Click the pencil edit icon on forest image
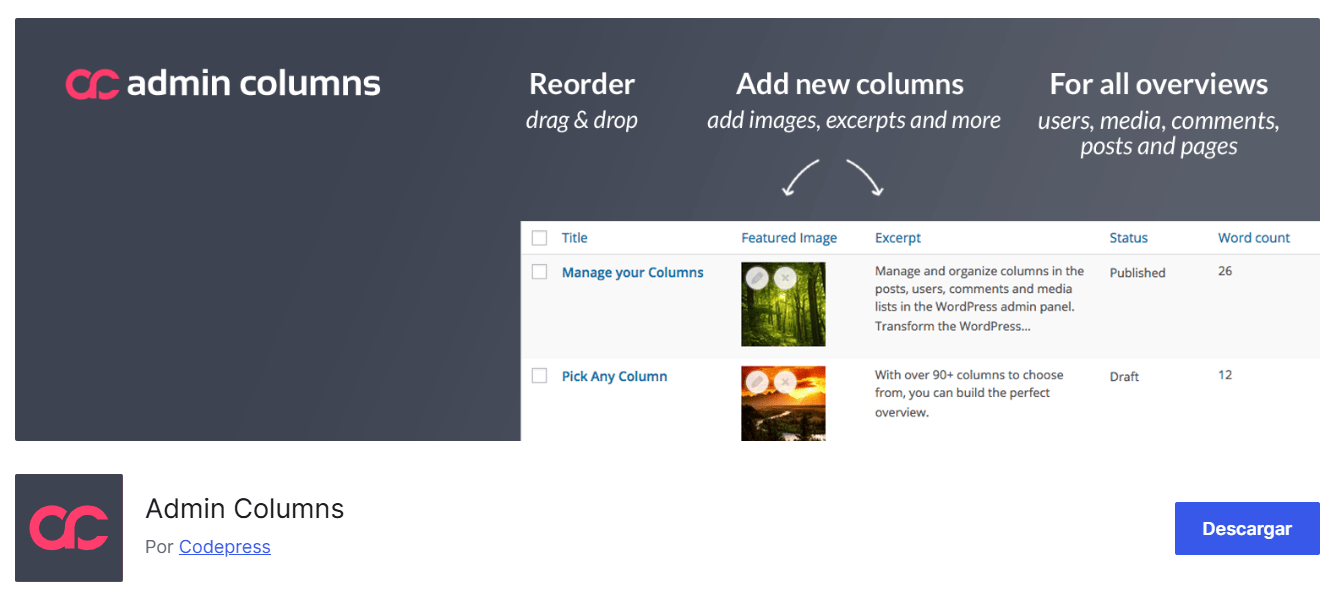 [x=757, y=278]
